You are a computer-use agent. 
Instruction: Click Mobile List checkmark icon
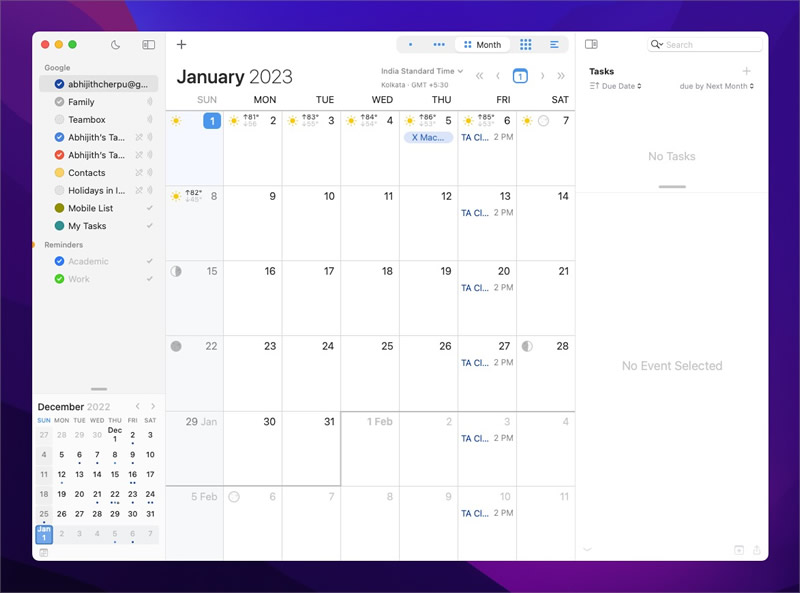(149, 208)
